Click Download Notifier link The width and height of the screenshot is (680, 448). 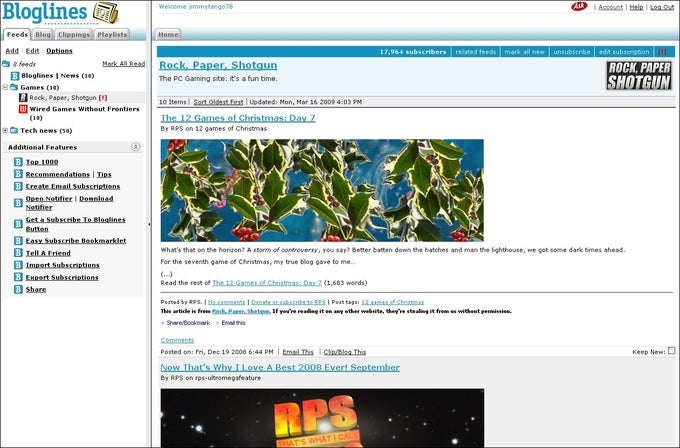pos(69,203)
